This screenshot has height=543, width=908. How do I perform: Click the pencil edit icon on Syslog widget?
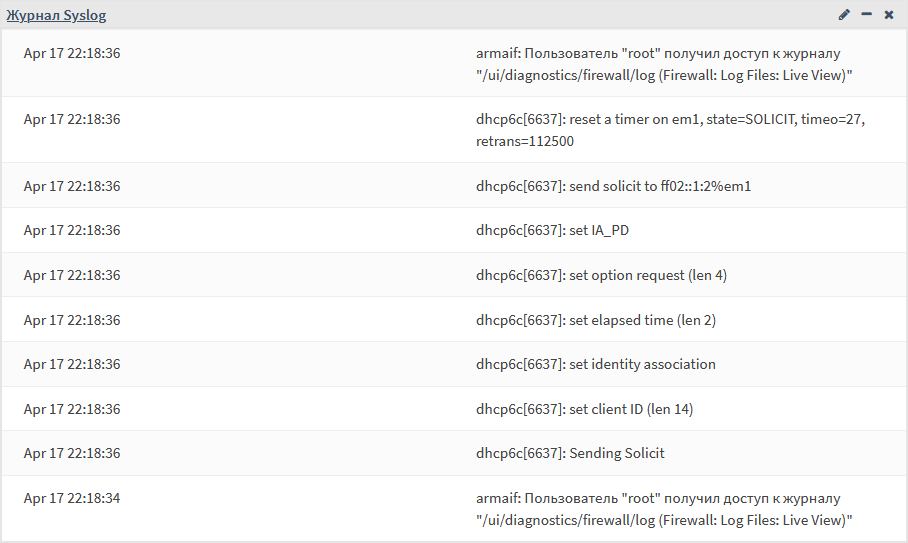tap(844, 14)
